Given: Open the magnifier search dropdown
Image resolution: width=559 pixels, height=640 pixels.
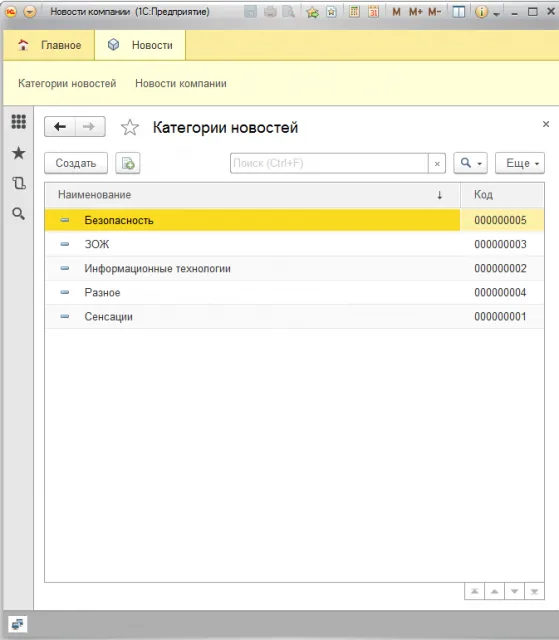Looking at the screenshot, I should (x=470, y=163).
